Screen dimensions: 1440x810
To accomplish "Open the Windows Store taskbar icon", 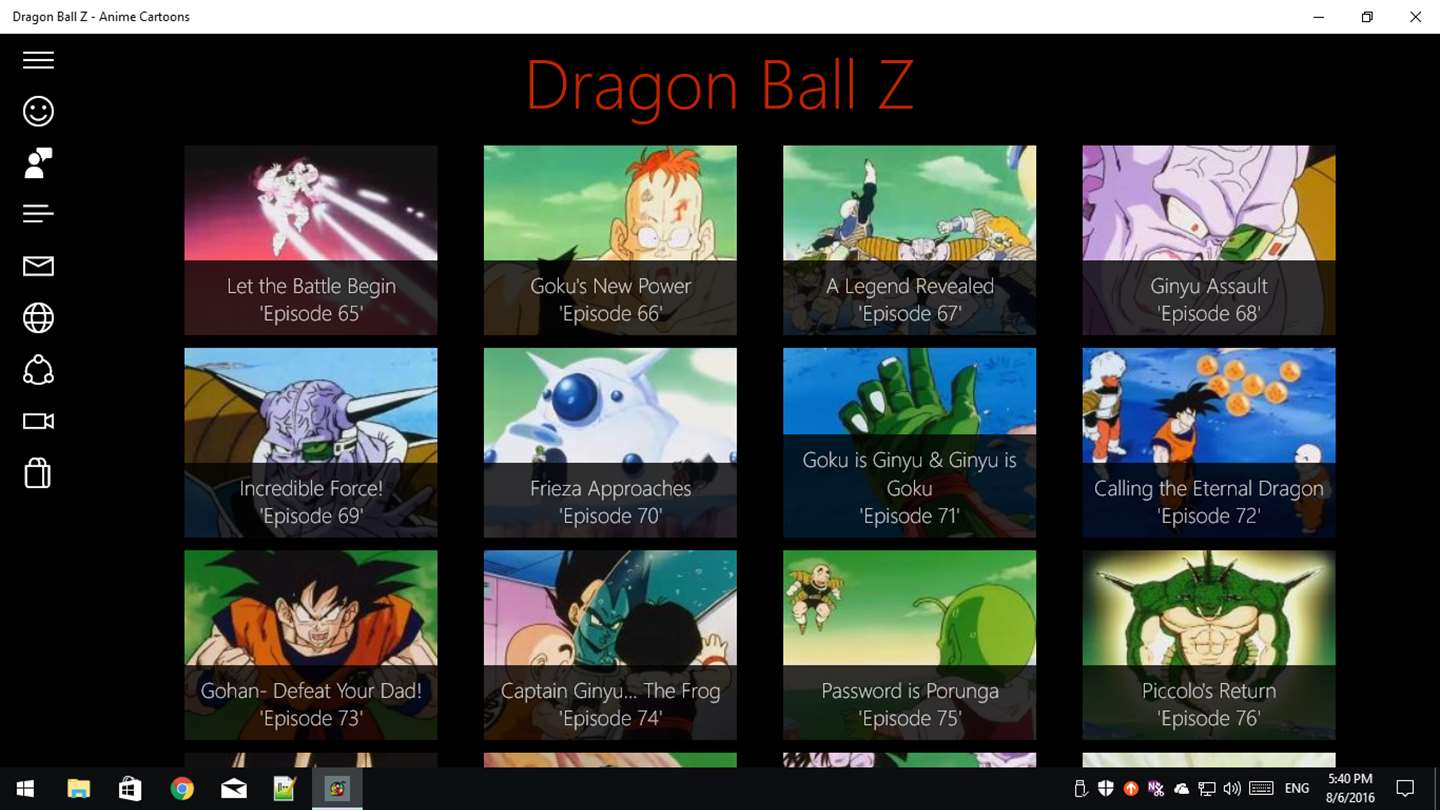I will coord(130,789).
